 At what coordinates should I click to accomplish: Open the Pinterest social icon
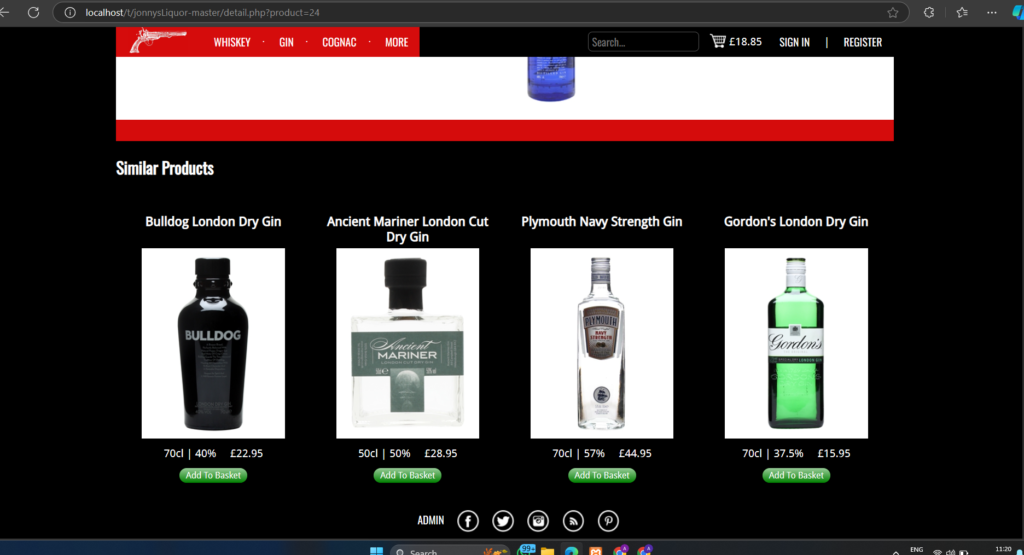[x=608, y=521]
